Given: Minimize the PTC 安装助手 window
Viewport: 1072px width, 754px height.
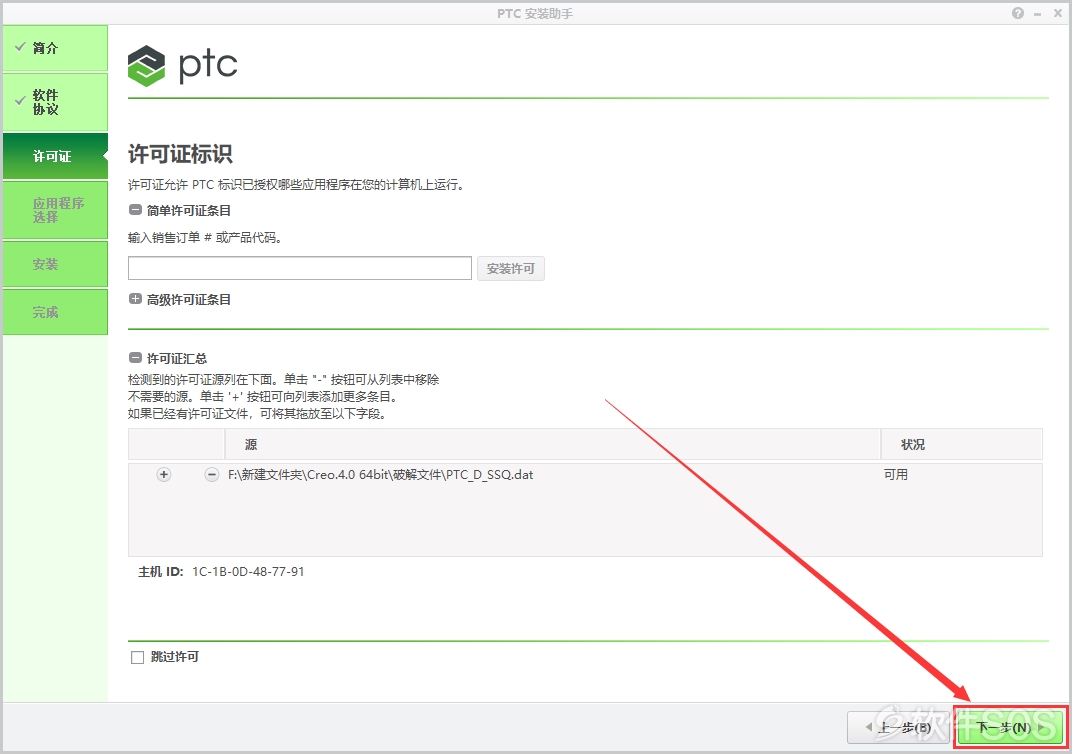Looking at the screenshot, I should [x=1038, y=14].
